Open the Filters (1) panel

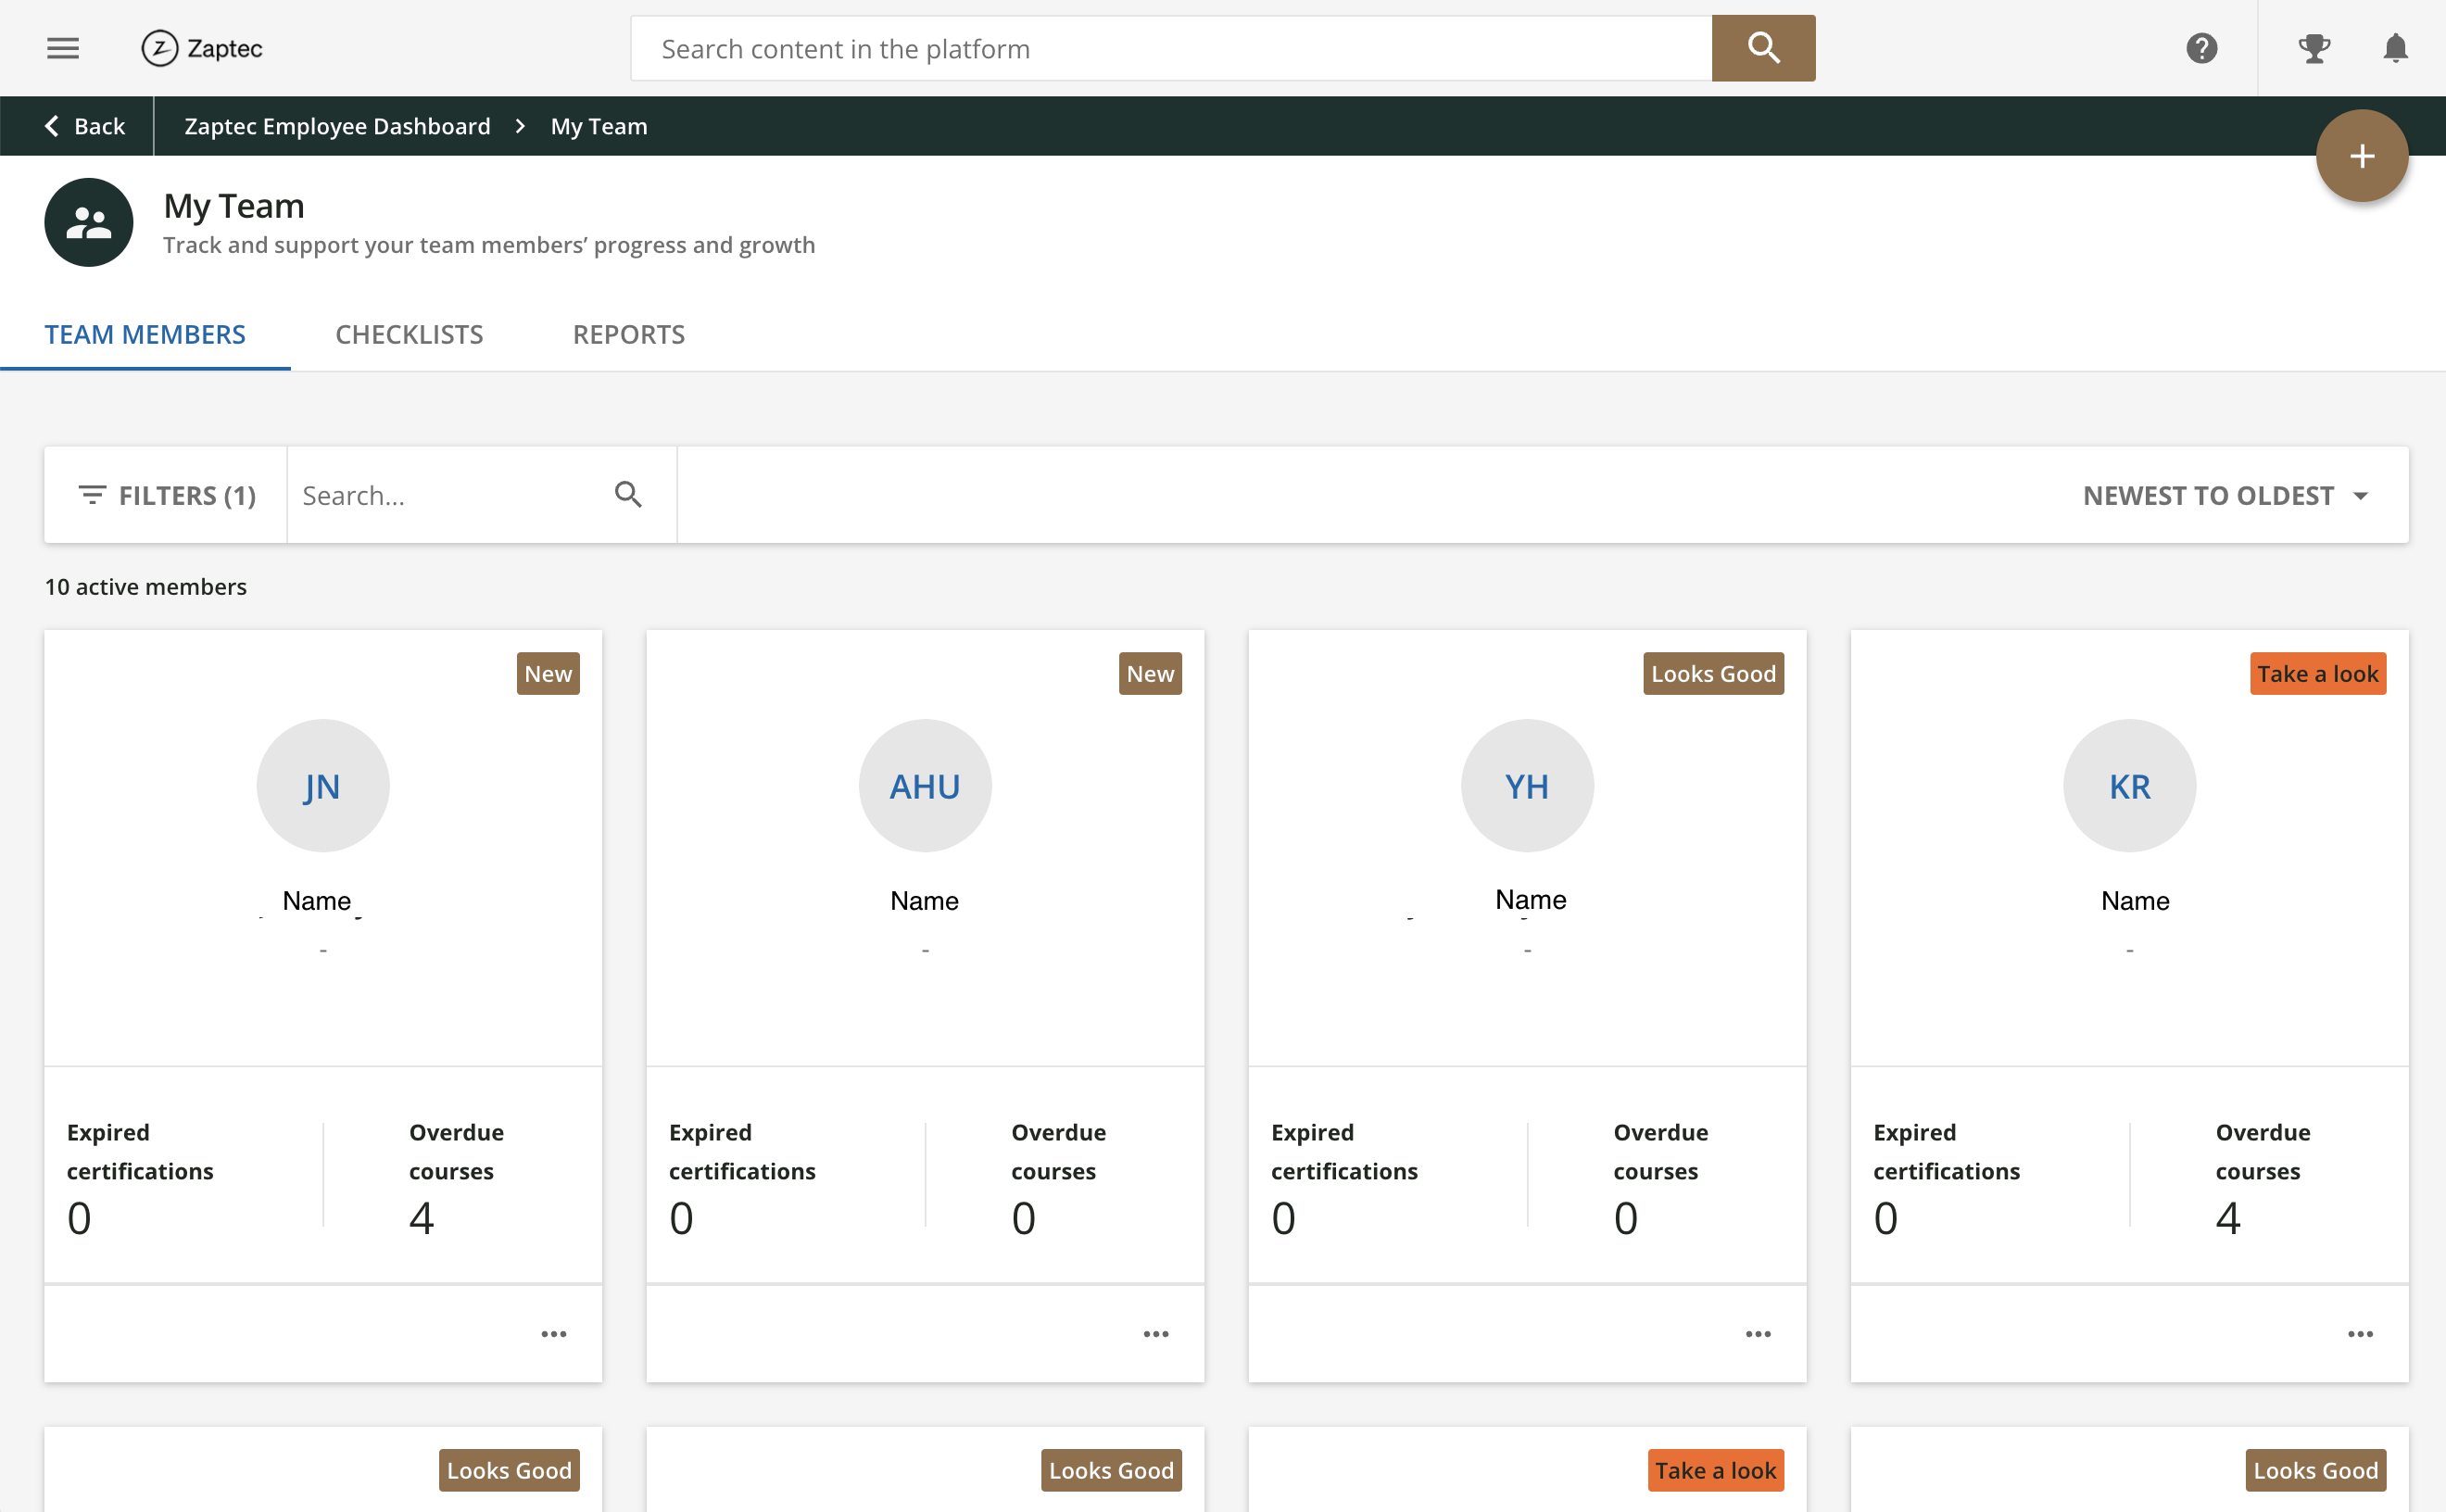pyautogui.click(x=167, y=496)
